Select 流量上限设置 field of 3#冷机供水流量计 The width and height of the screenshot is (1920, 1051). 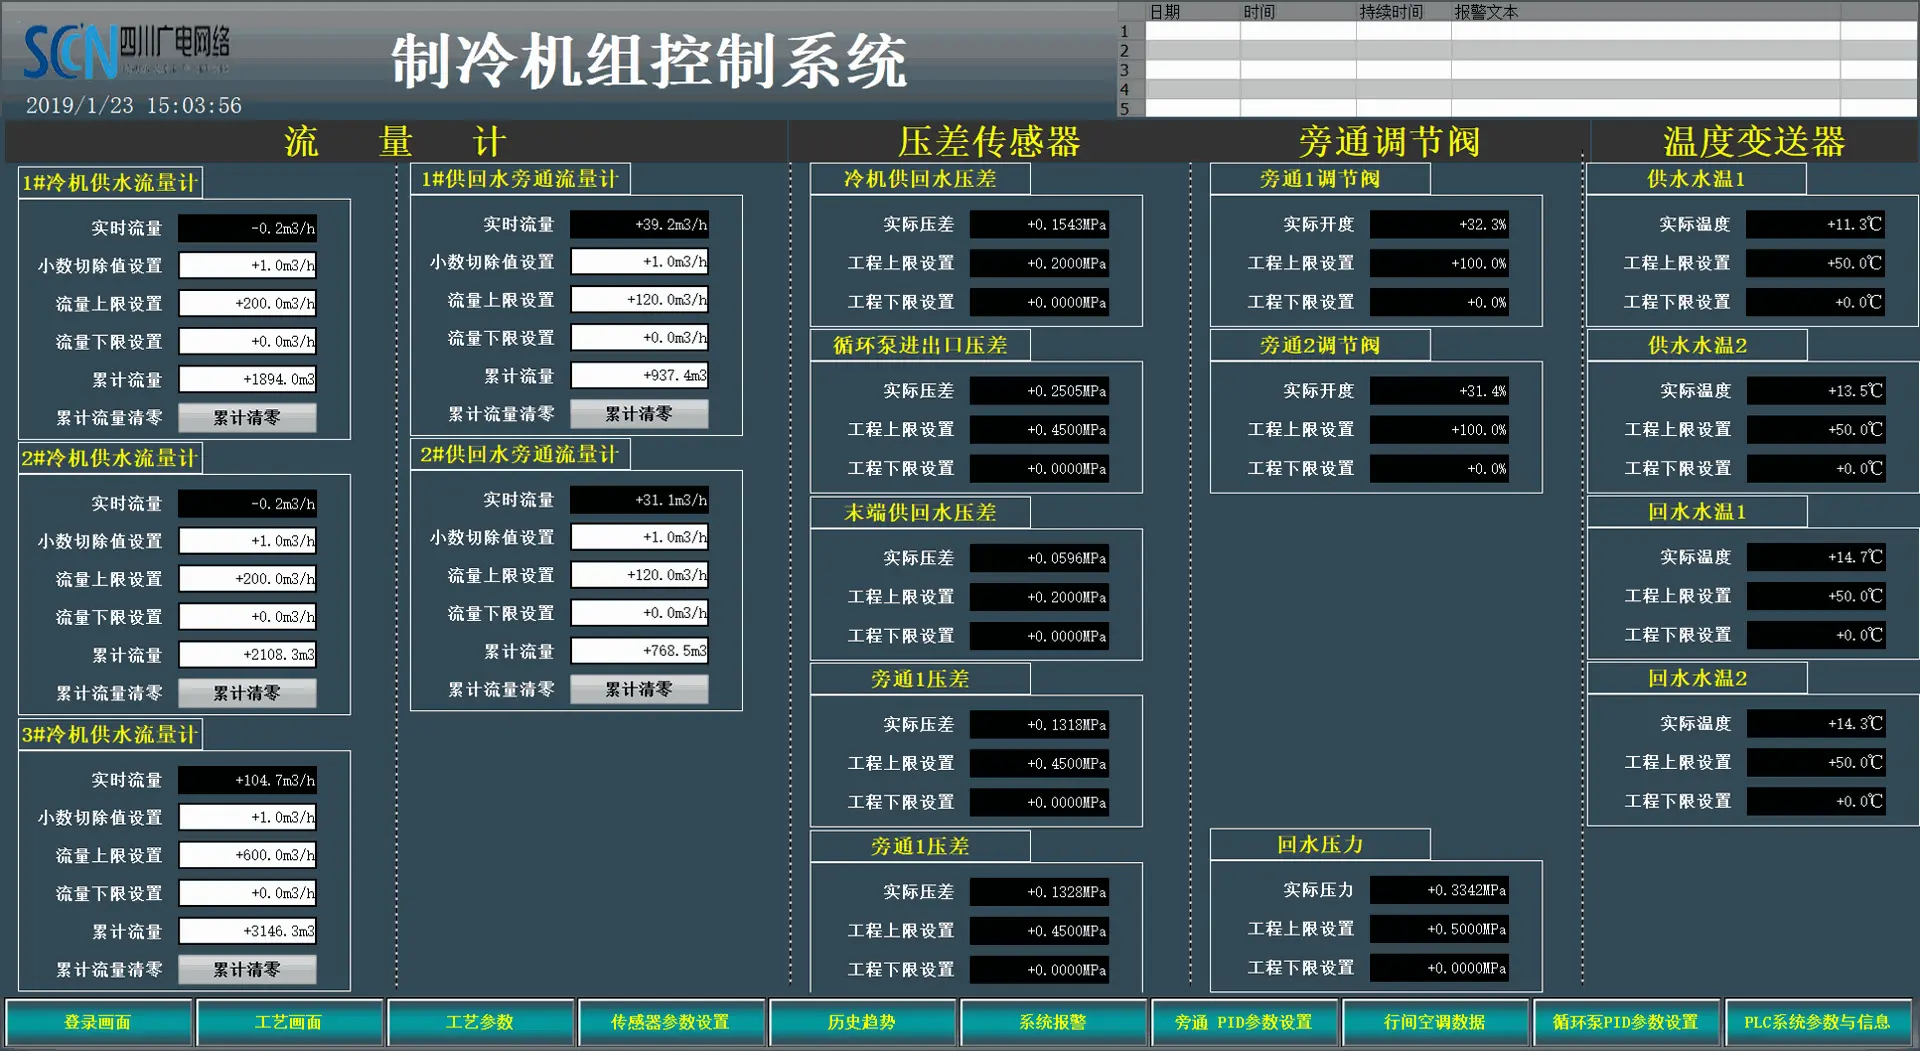(x=247, y=855)
